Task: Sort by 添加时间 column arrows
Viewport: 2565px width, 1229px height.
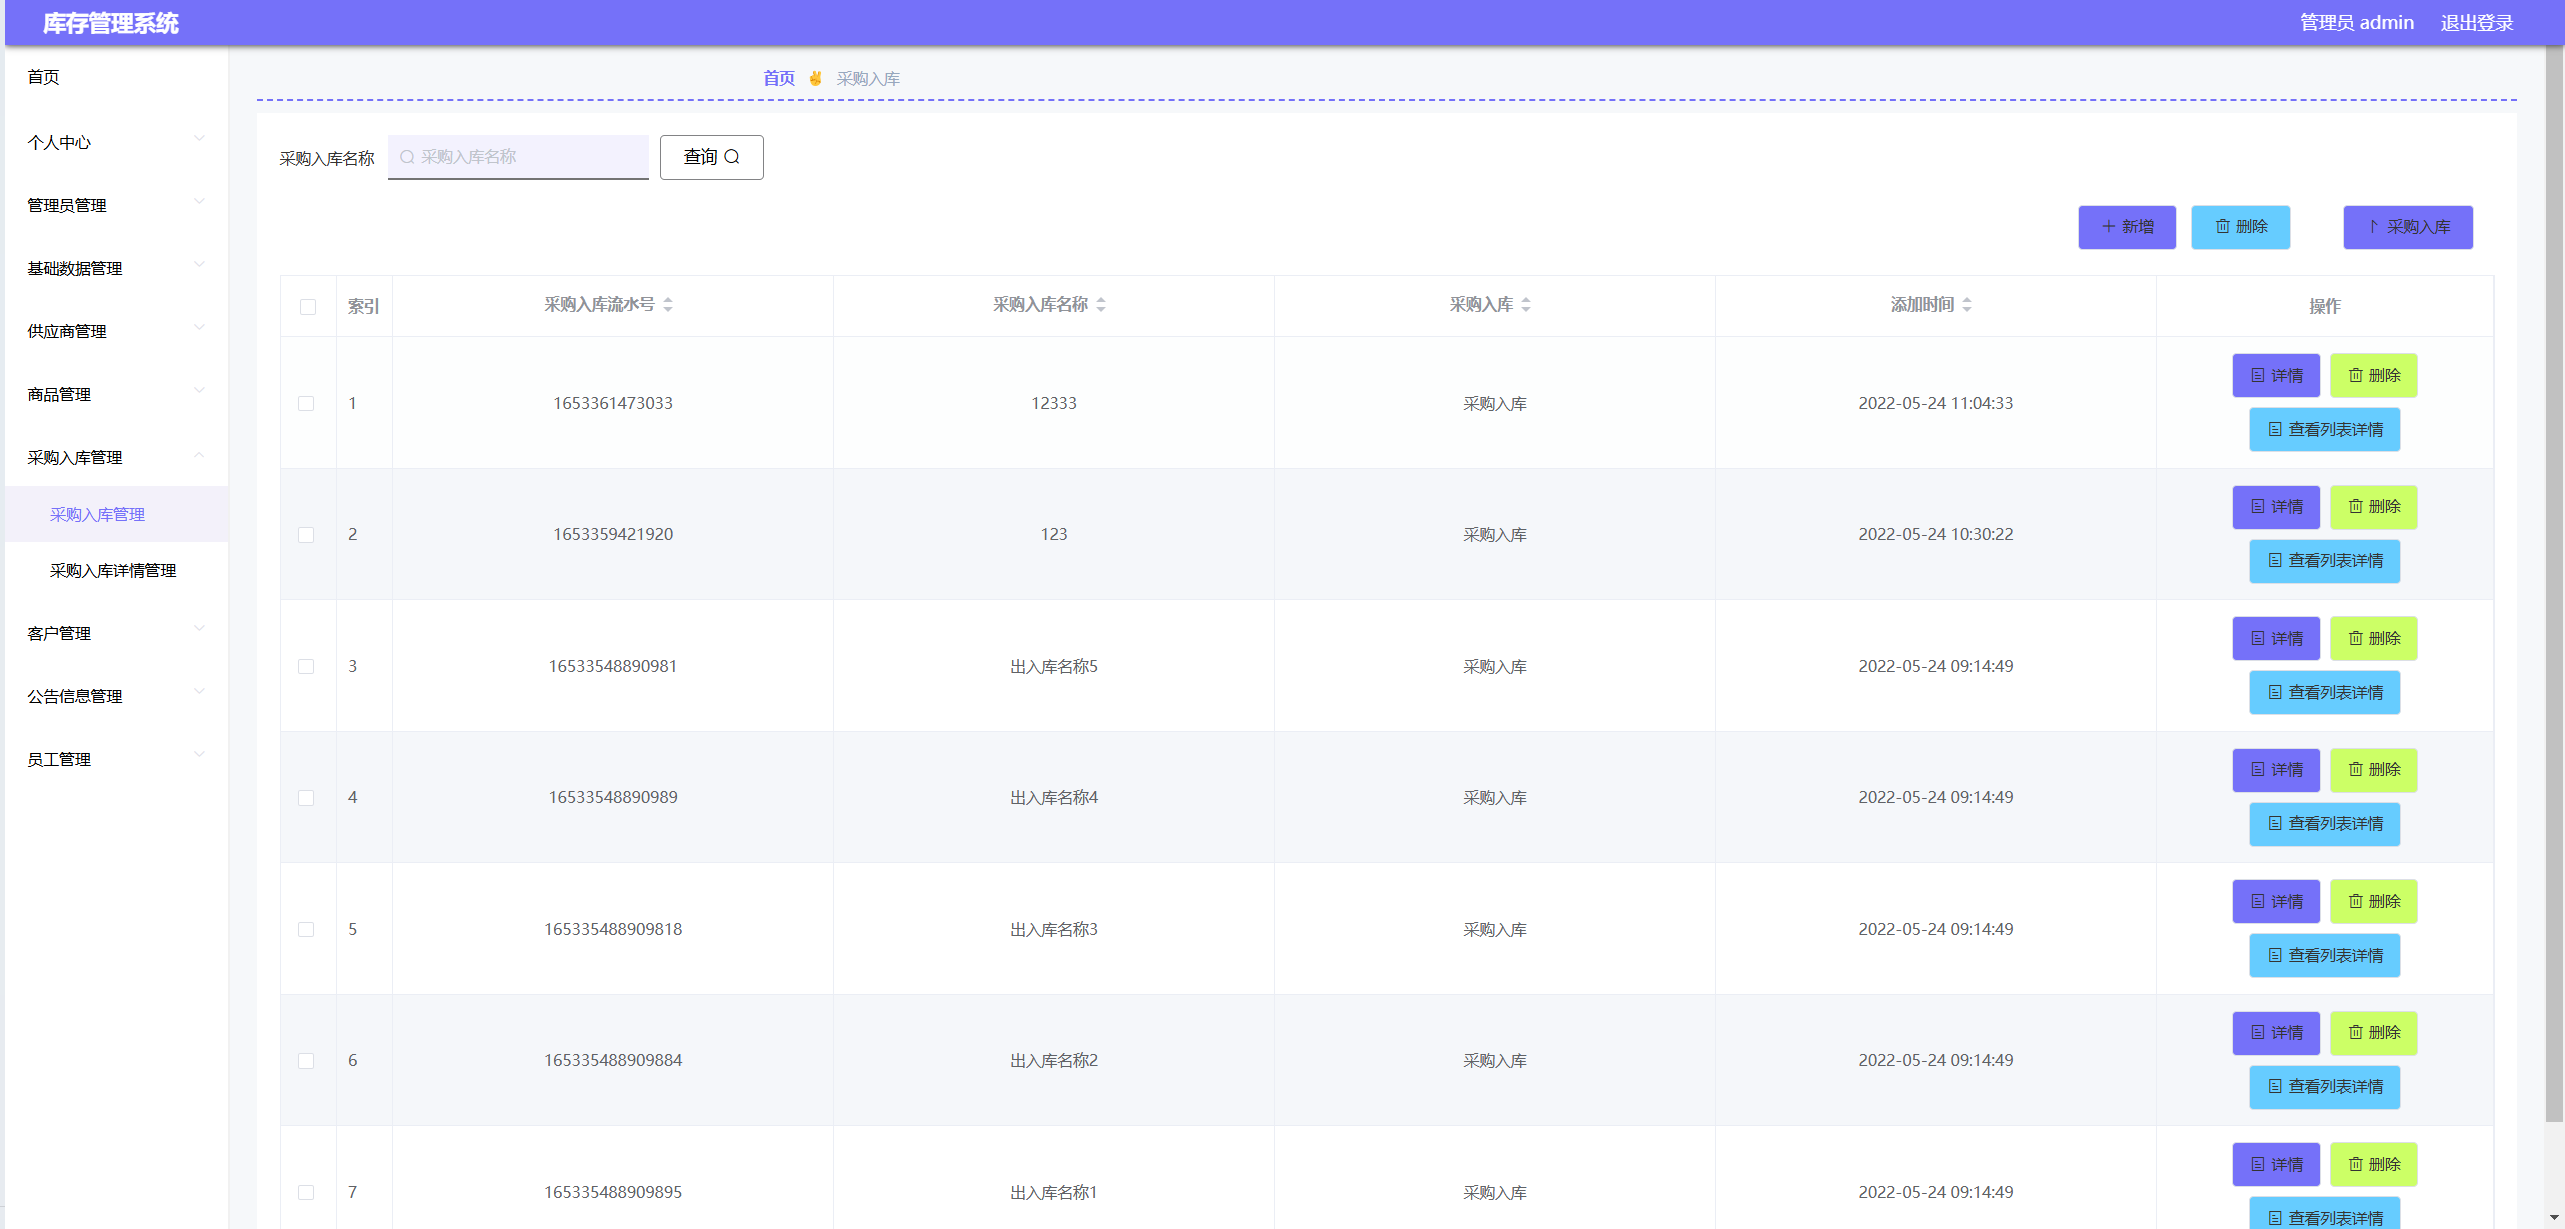Action: click(1967, 305)
